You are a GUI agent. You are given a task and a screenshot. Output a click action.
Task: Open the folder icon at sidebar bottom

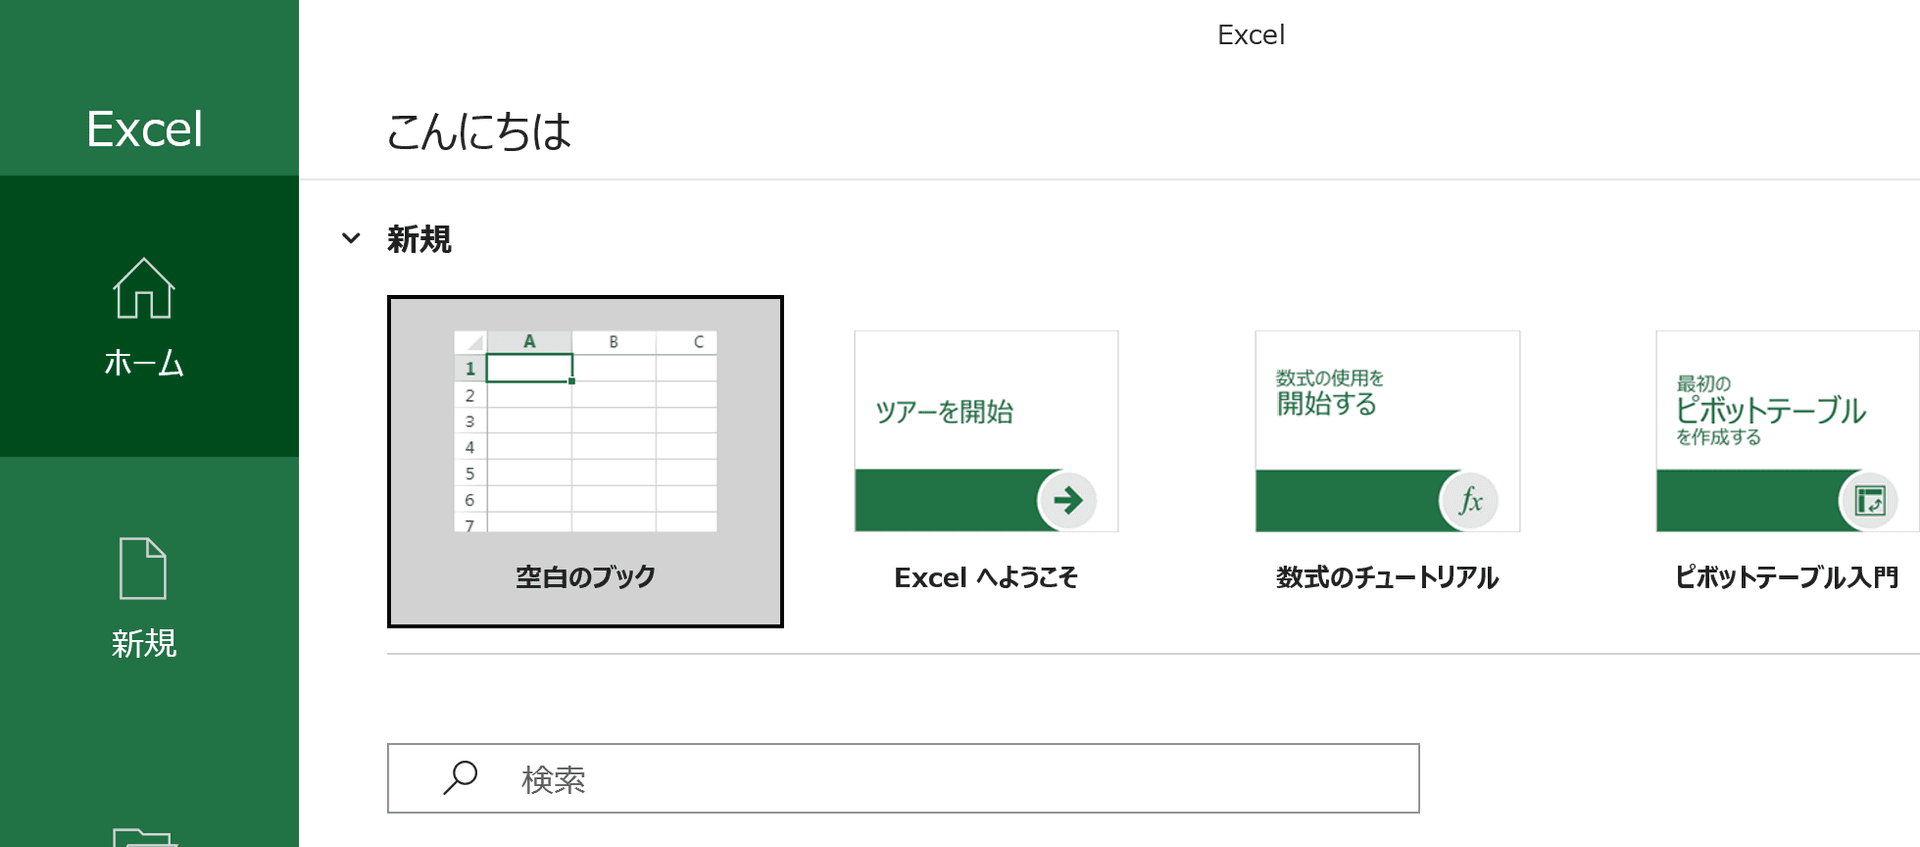[145, 837]
